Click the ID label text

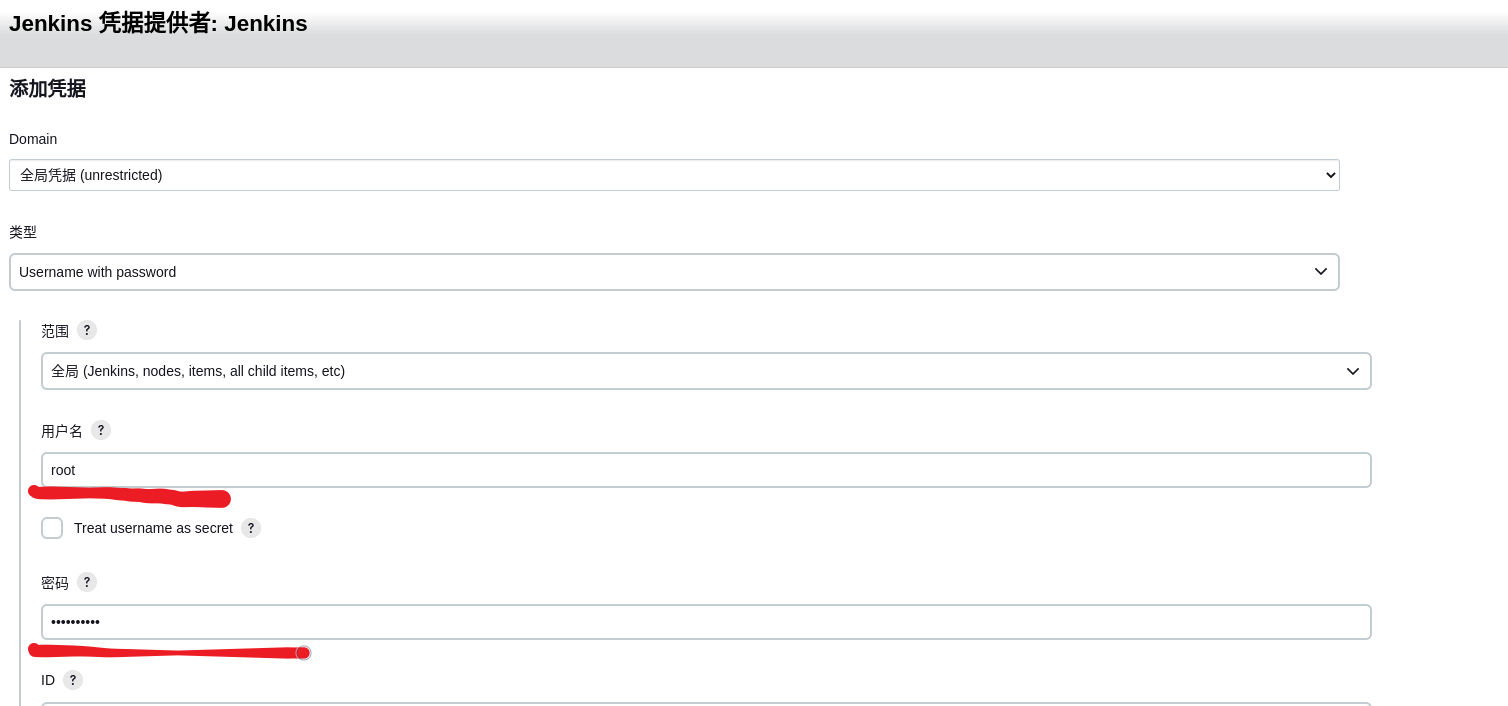coord(48,680)
